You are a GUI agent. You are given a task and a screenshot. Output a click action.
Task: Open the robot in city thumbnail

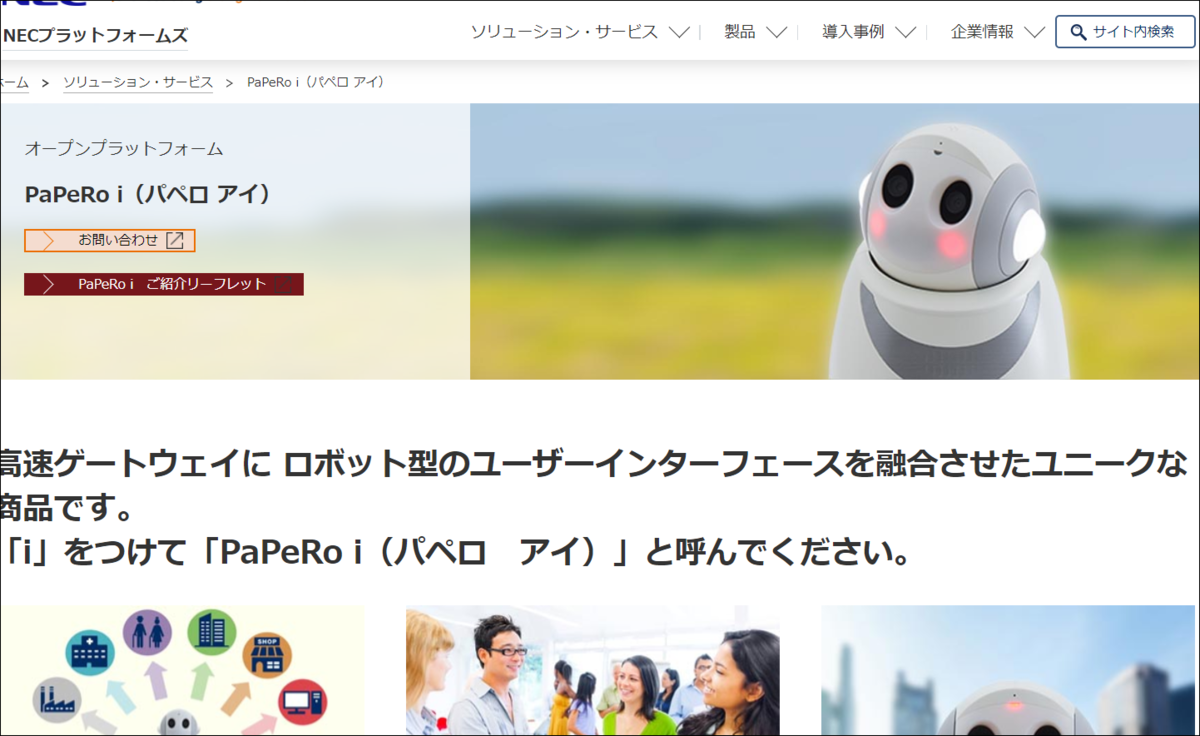(1010, 670)
